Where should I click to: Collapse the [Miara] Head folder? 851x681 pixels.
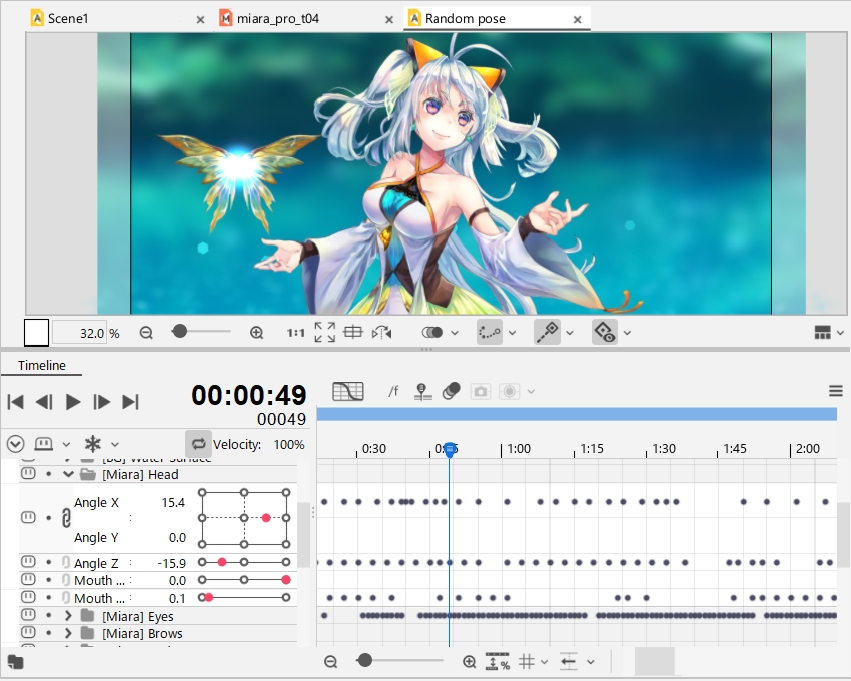(69, 475)
